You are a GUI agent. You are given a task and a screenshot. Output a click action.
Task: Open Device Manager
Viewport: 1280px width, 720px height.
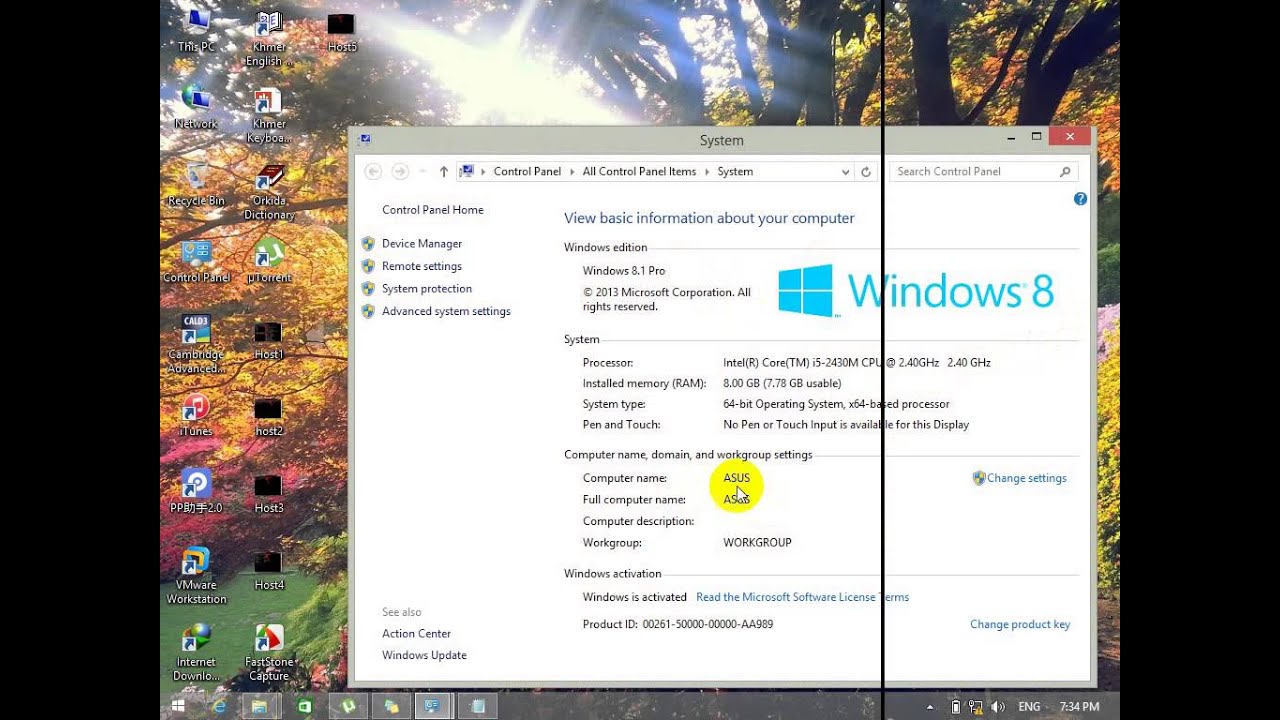(422, 244)
